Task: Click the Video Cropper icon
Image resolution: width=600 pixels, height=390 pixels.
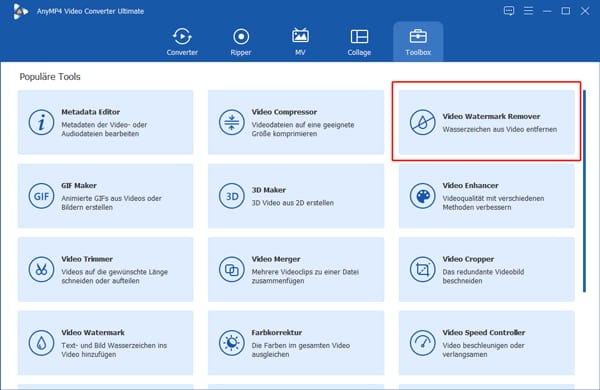Action: point(422,269)
